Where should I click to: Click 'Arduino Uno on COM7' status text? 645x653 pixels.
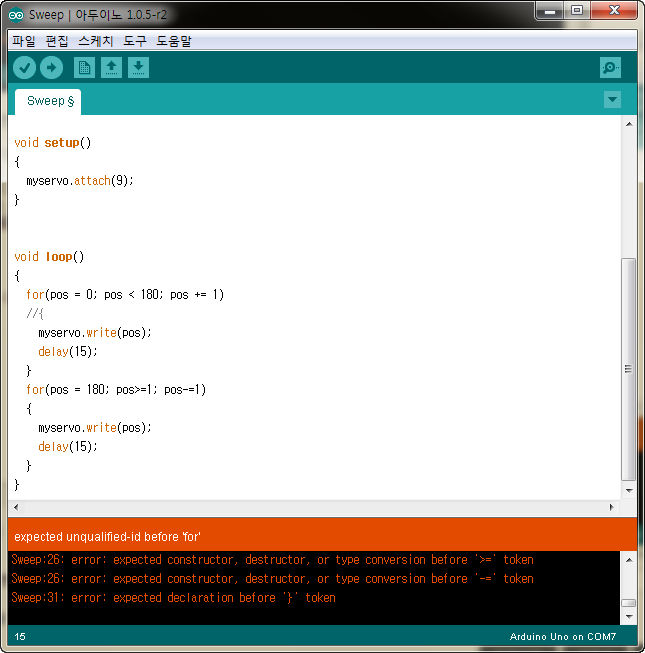[x=563, y=637]
